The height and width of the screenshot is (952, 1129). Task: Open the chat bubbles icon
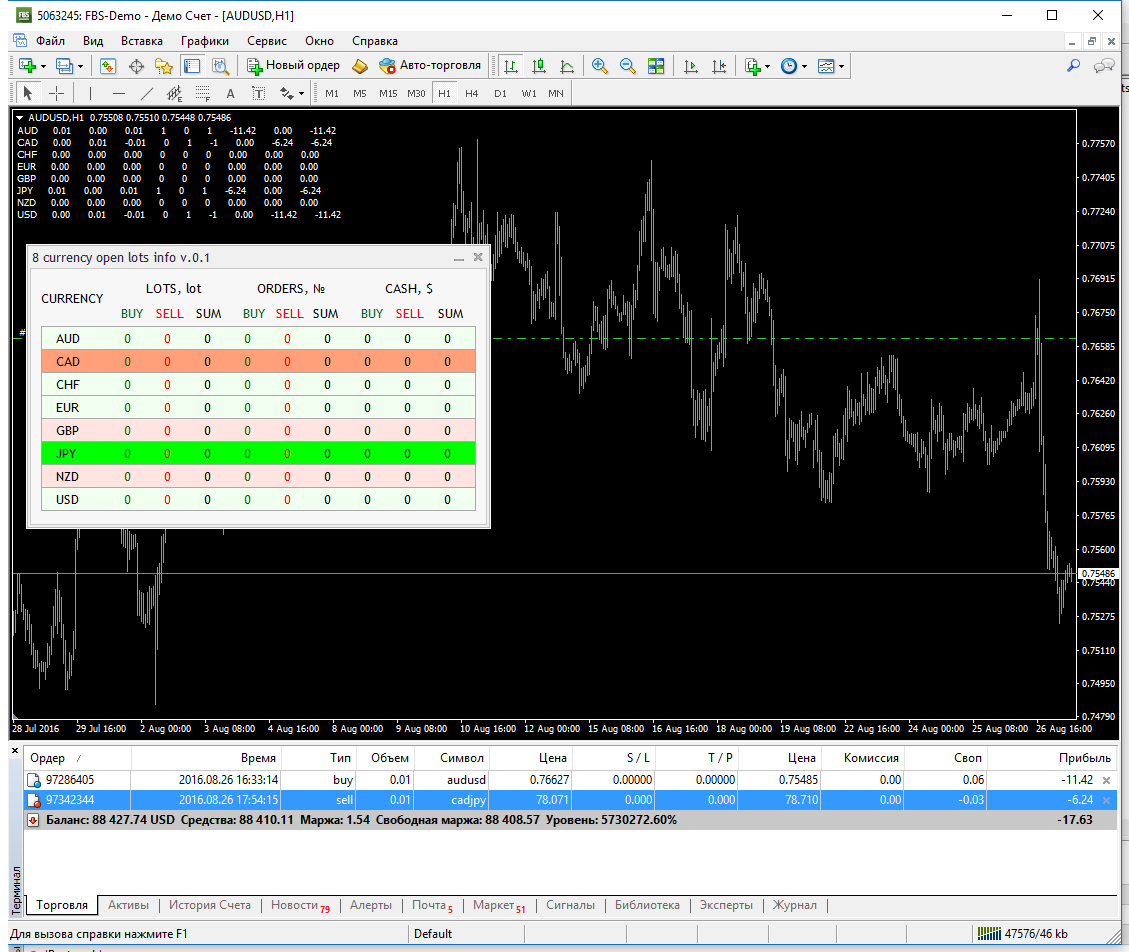1104,66
